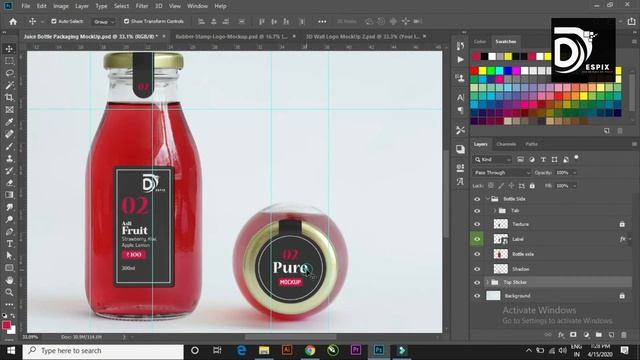640x360 pixels.
Task: Toggle the Show Transform Controls checkbox
Action: (x=127, y=21)
